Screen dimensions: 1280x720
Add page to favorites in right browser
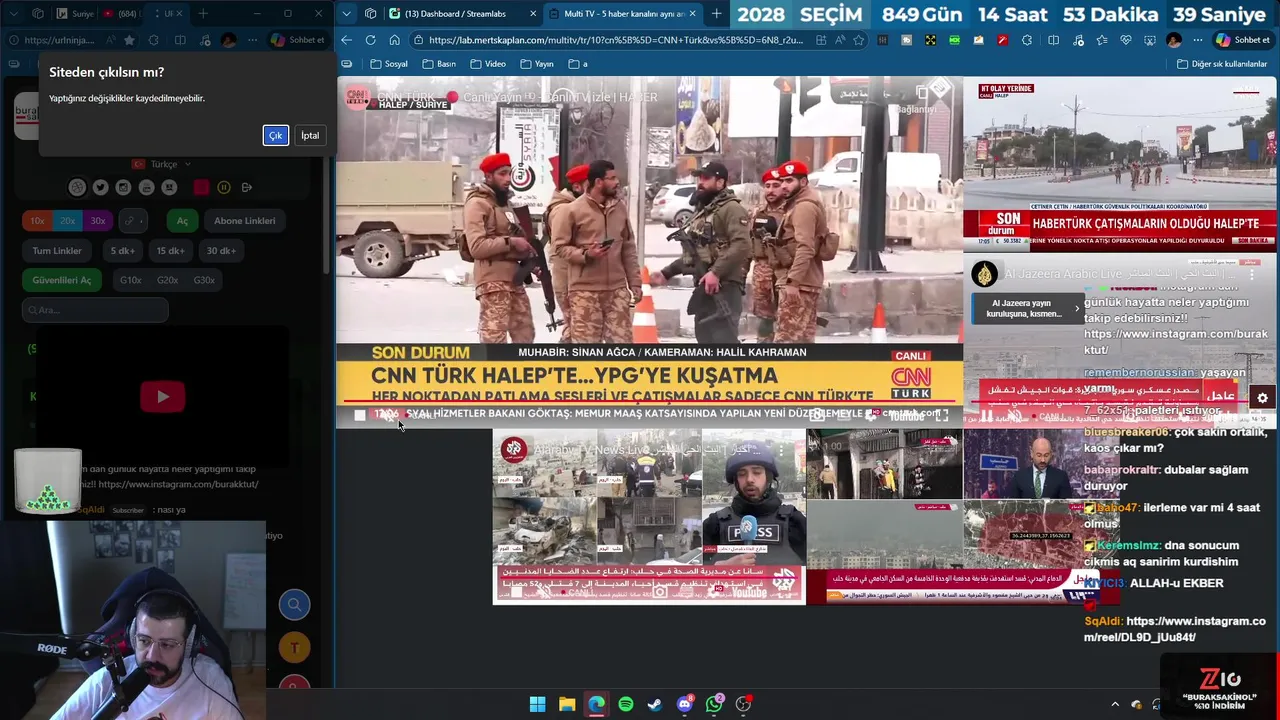858,40
